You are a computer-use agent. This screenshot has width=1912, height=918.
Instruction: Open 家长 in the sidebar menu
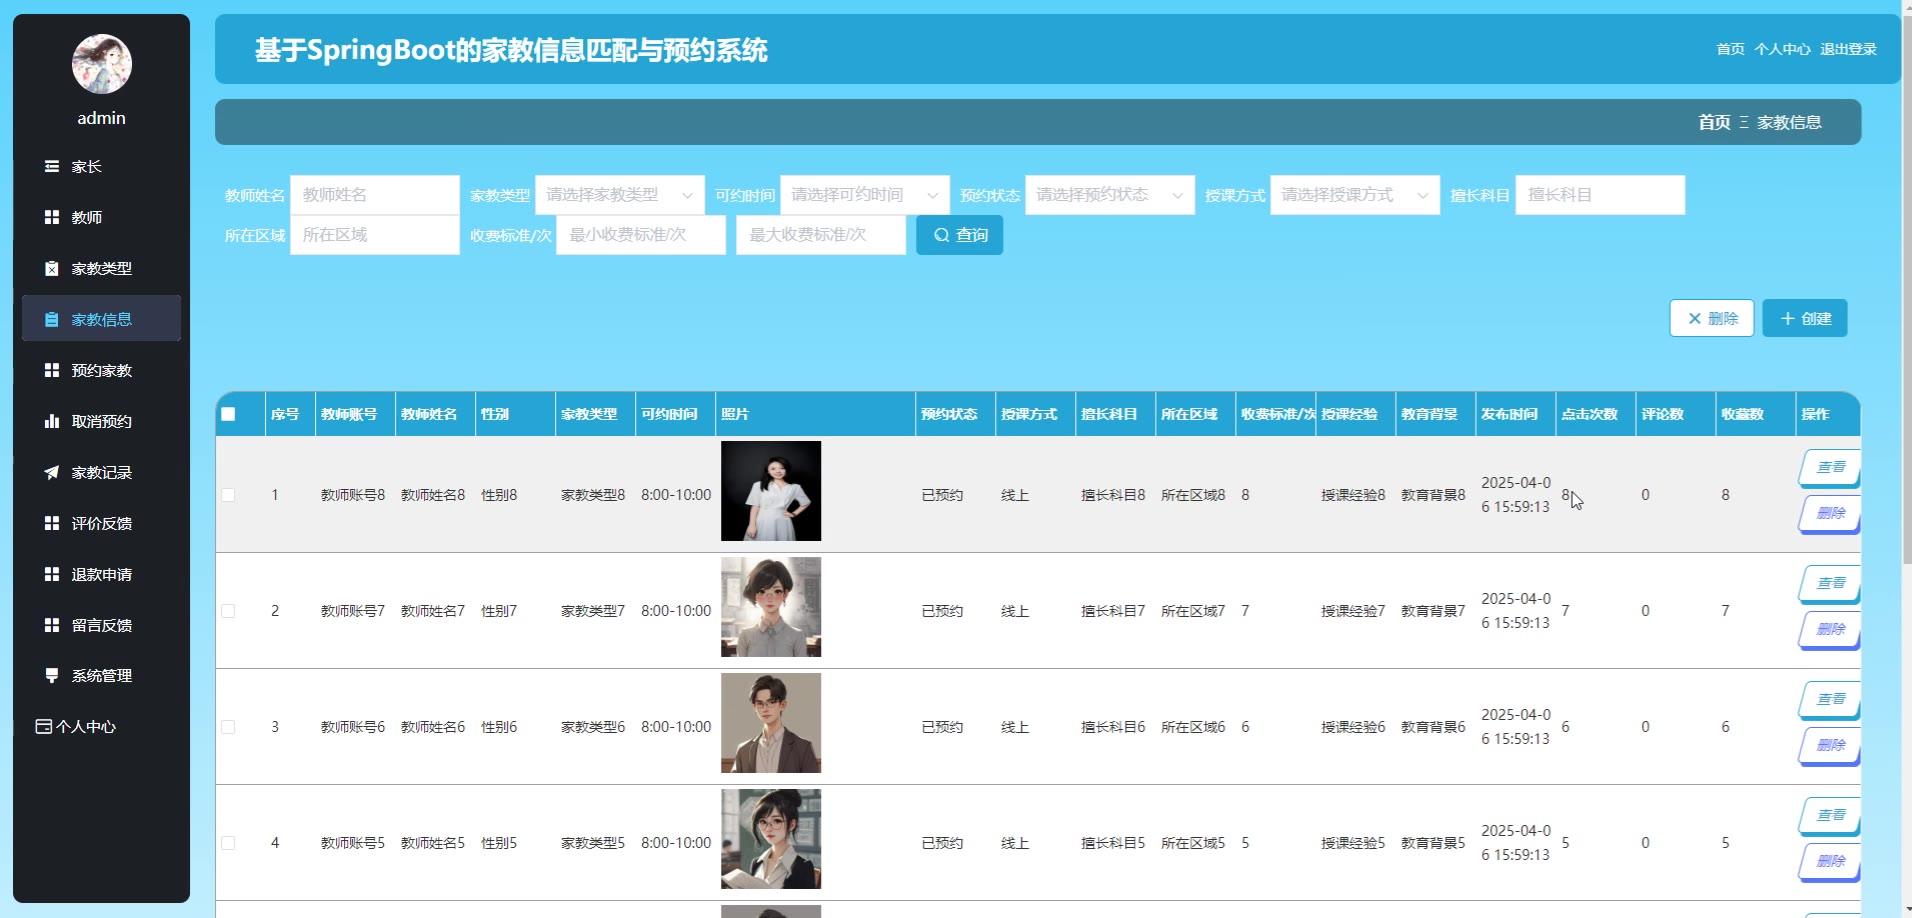point(102,167)
